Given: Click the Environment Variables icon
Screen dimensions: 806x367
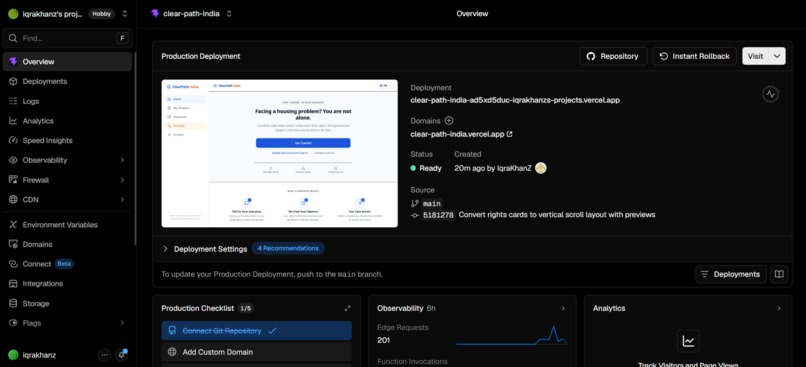Looking at the screenshot, I should point(13,225).
